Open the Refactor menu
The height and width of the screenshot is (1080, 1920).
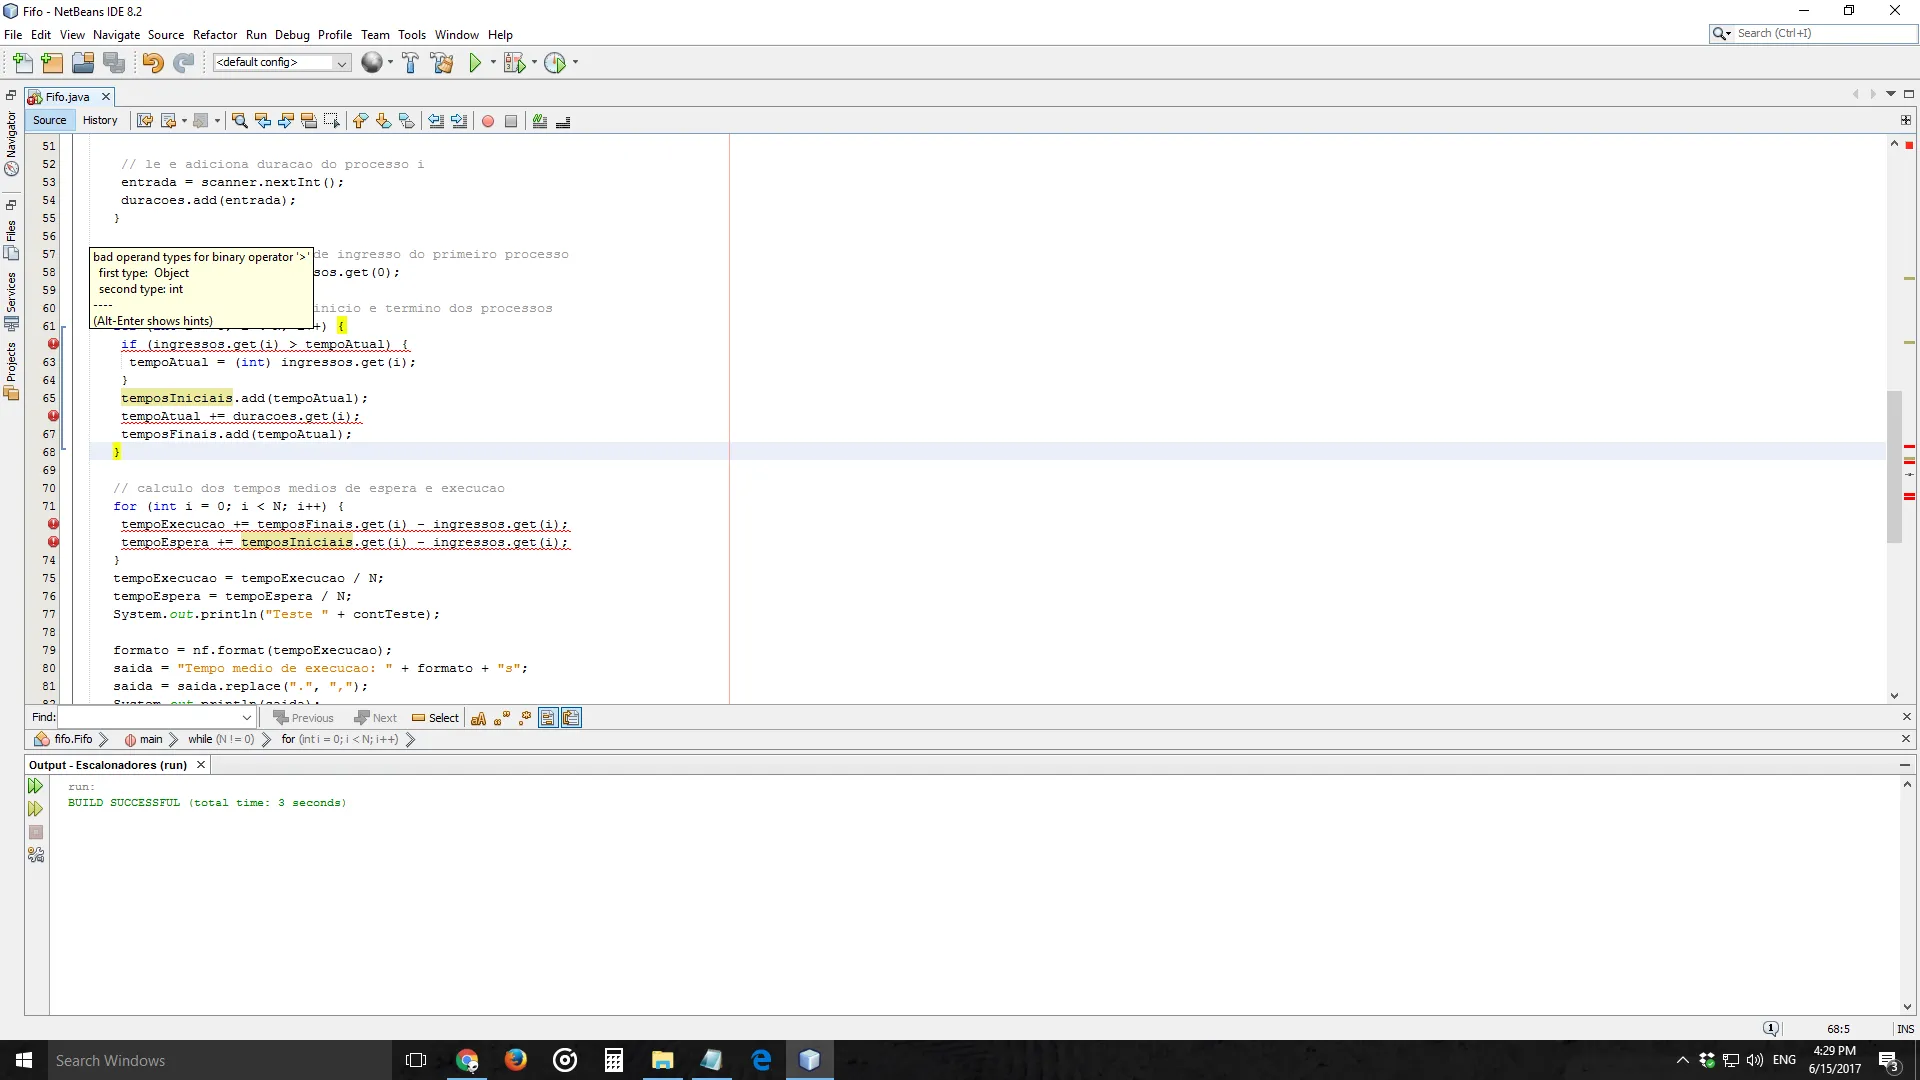click(x=215, y=35)
